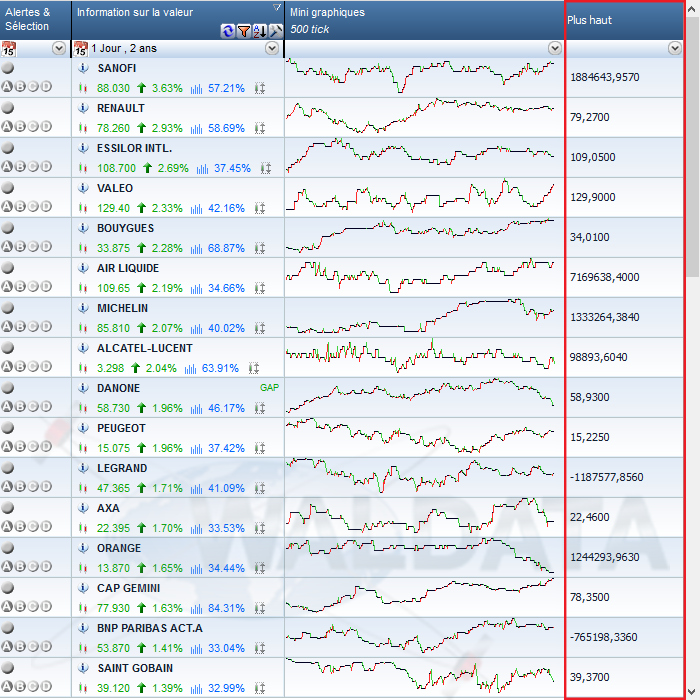700x700 pixels.
Task: Toggle selection C for VALEO
Action: (x=33, y=206)
